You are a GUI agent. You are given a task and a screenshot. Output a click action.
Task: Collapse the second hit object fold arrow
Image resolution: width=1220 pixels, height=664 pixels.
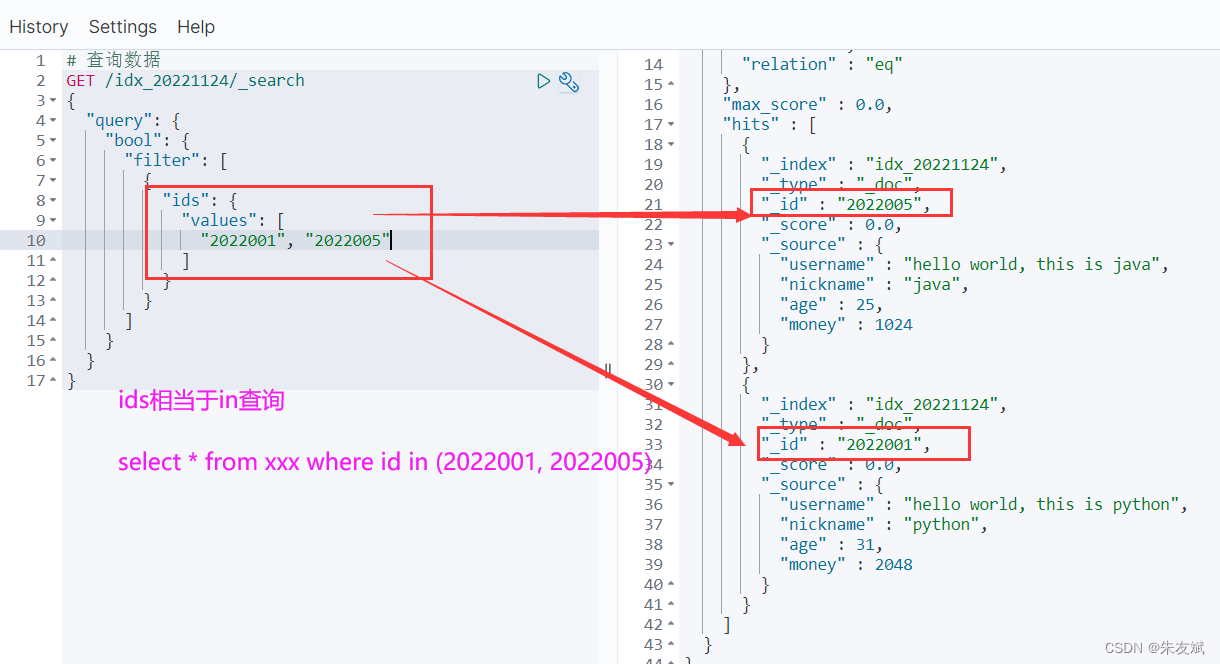(668, 384)
